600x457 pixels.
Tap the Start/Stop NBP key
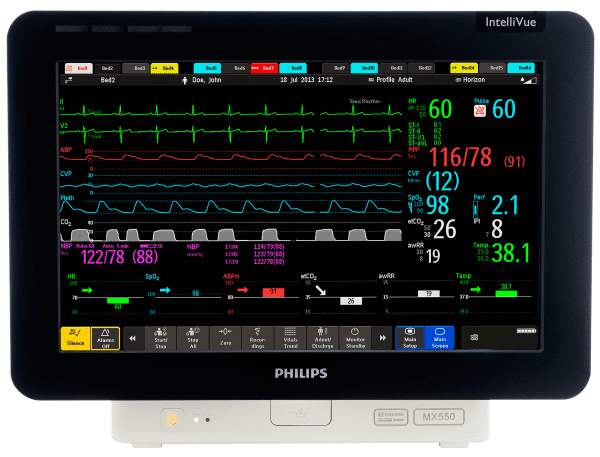pyautogui.click(x=161, y=338)
